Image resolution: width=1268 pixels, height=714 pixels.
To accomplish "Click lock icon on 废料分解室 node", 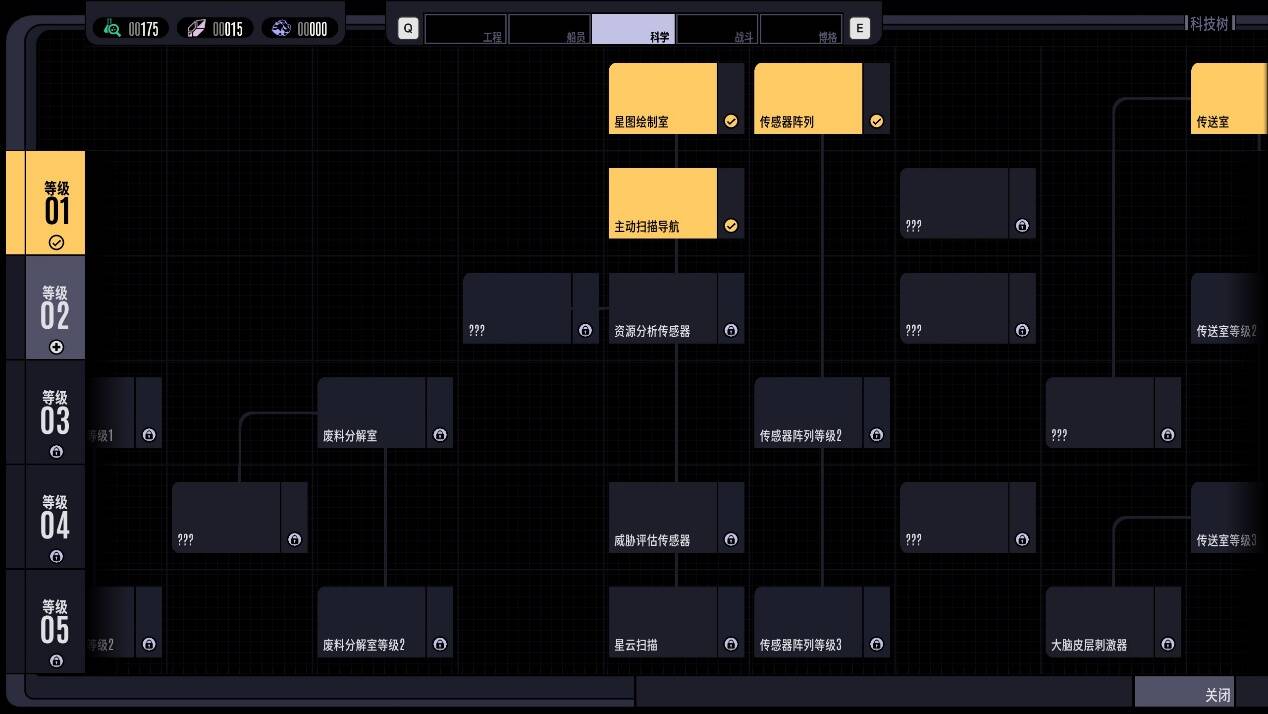I will [x=440, y=435].
